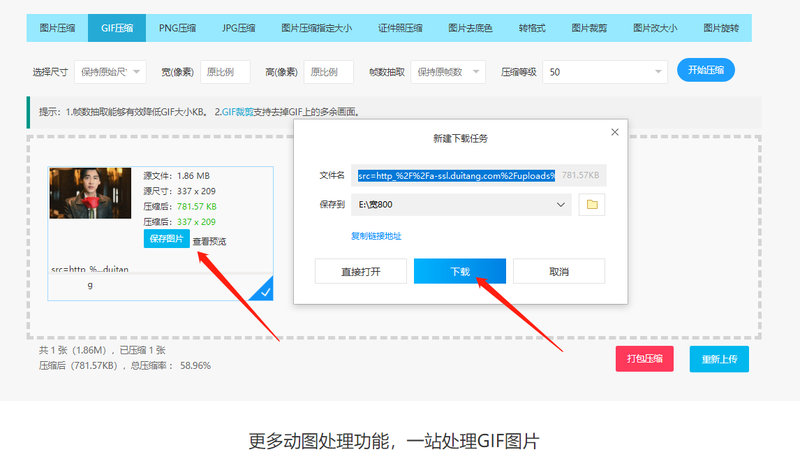Open the 图片压缩 tab
800x459 pixels.
57,28
